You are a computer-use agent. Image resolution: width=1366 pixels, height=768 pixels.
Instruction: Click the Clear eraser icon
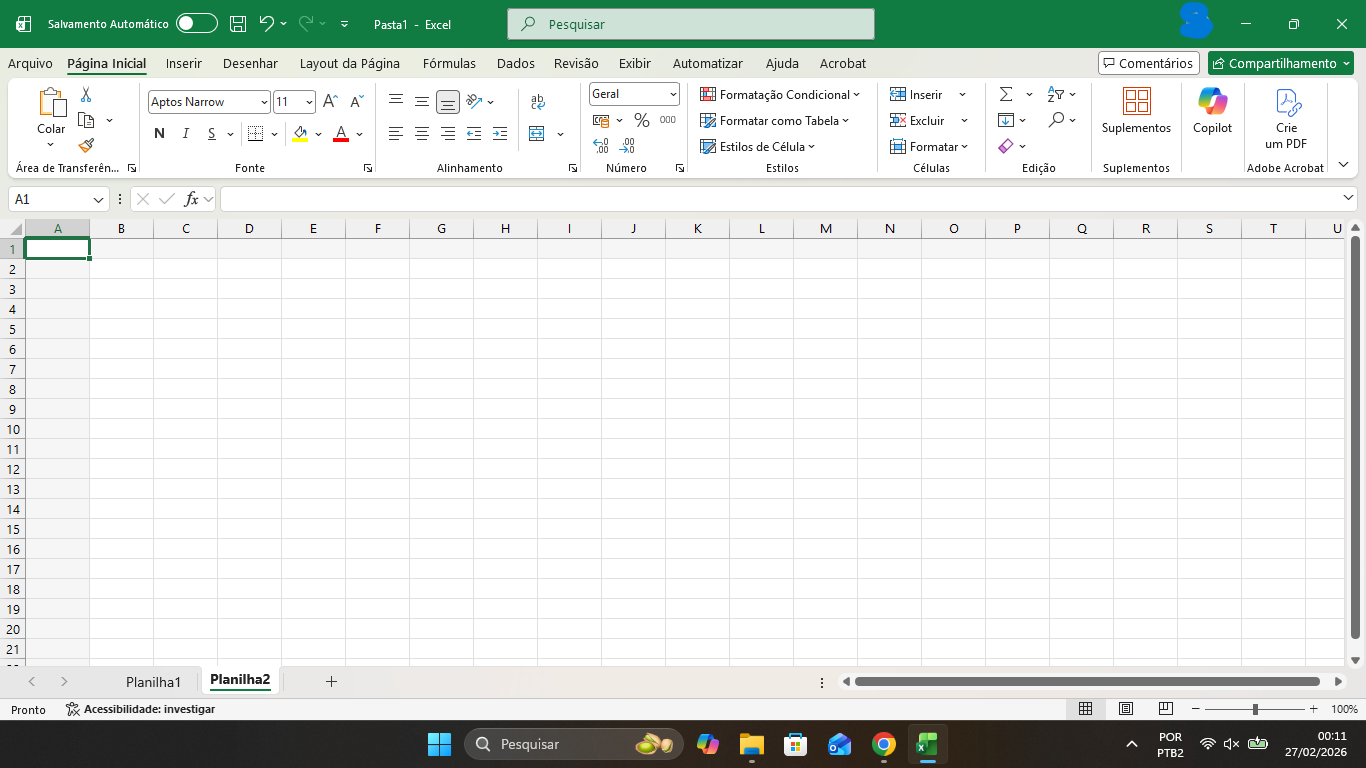(1006, 146)
